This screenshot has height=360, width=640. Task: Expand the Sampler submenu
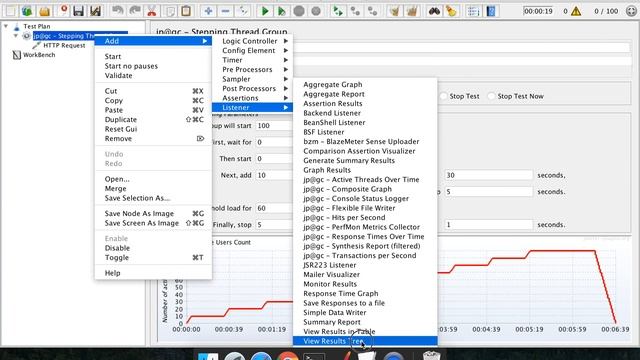[x=252, y=79]
